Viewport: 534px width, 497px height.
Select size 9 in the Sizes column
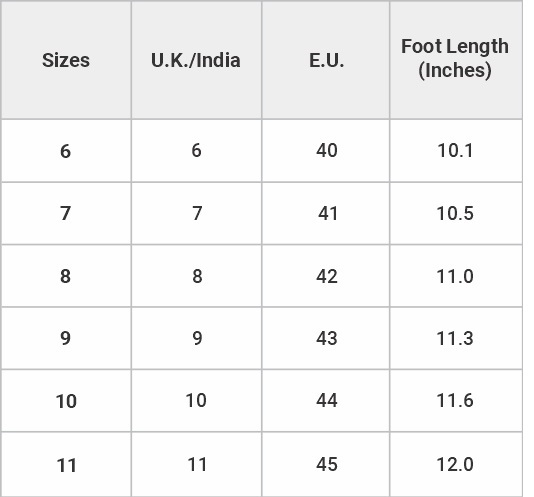[65, 338]
